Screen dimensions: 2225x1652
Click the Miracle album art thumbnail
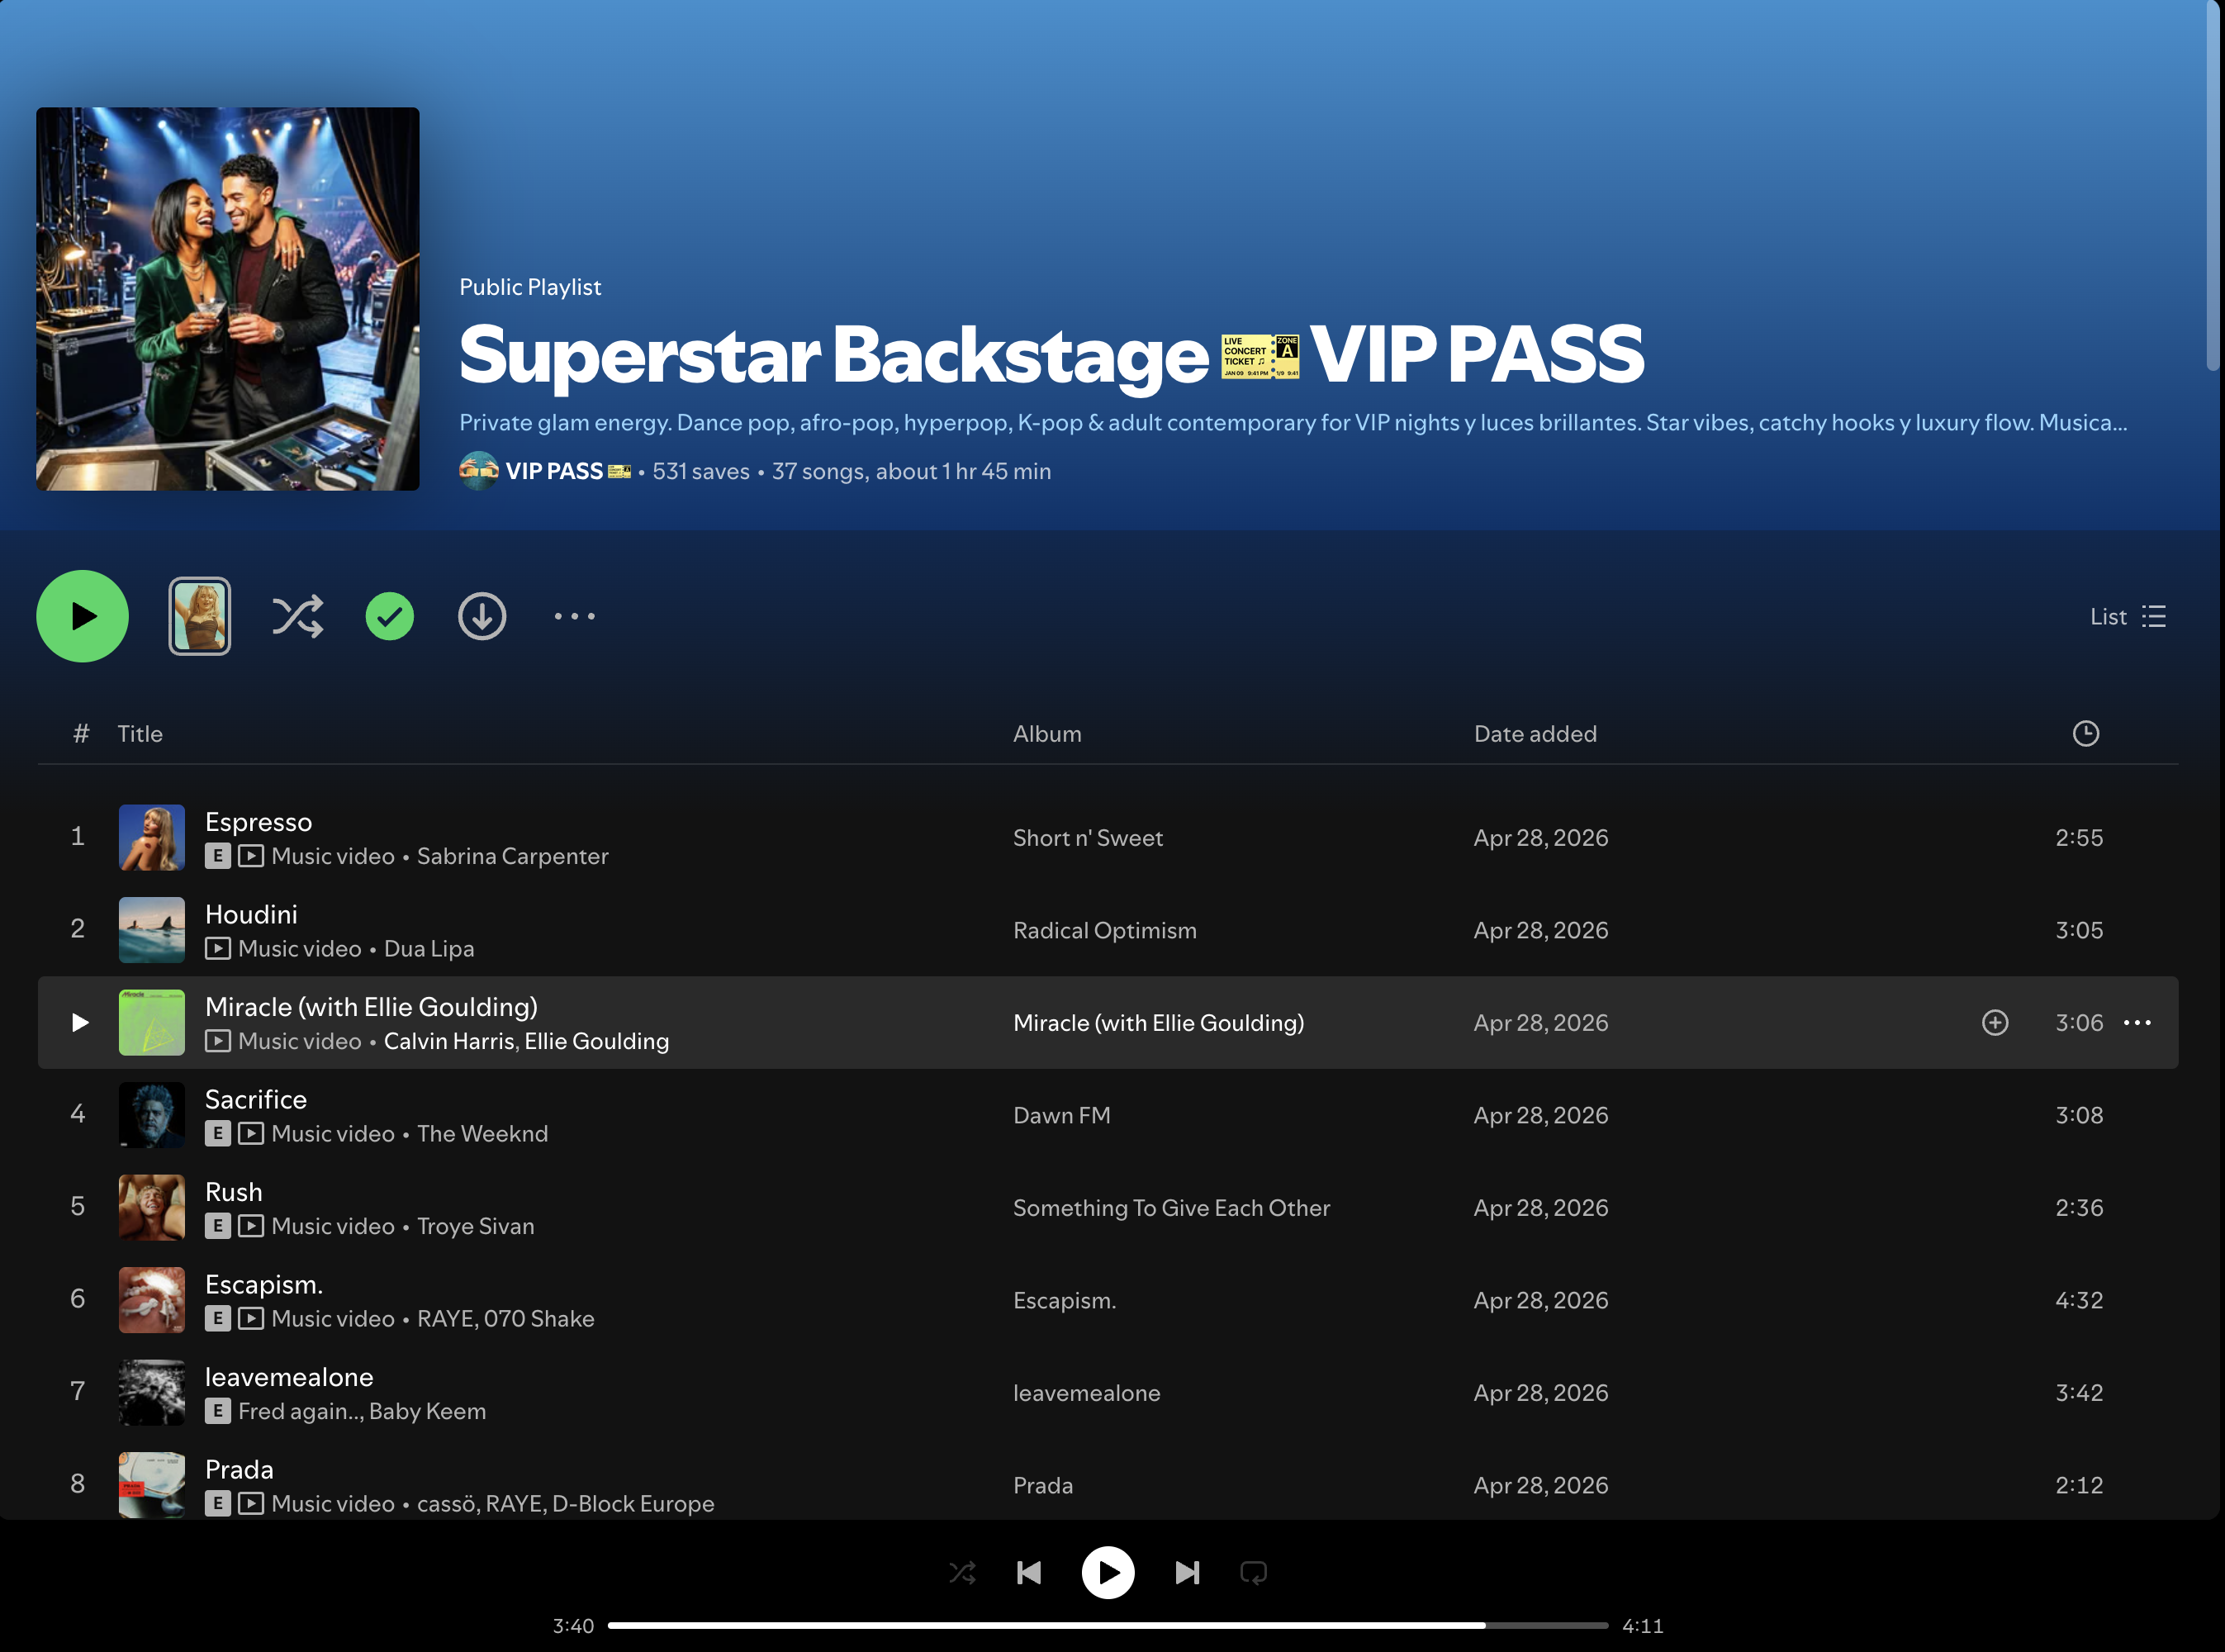(152, 1022)
